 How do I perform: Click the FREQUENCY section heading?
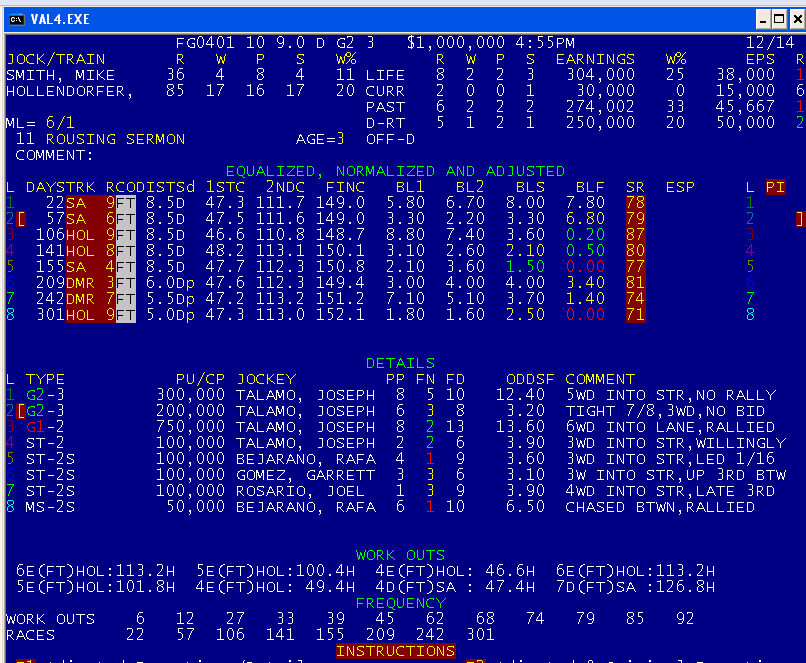pos(400,603)
